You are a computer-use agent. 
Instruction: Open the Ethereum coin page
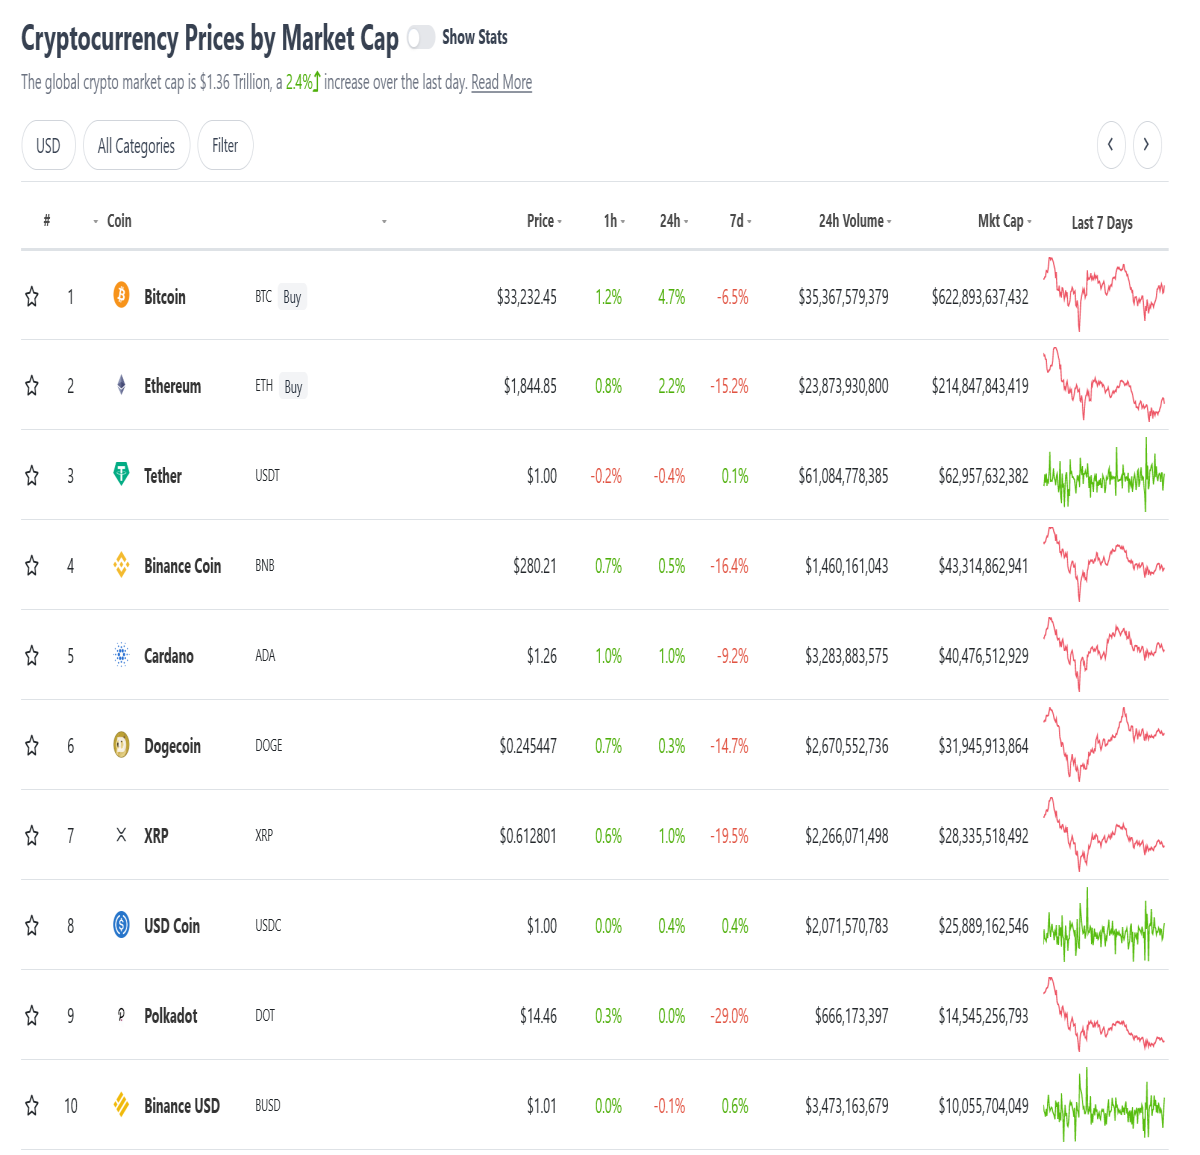(x=172, y=386)
